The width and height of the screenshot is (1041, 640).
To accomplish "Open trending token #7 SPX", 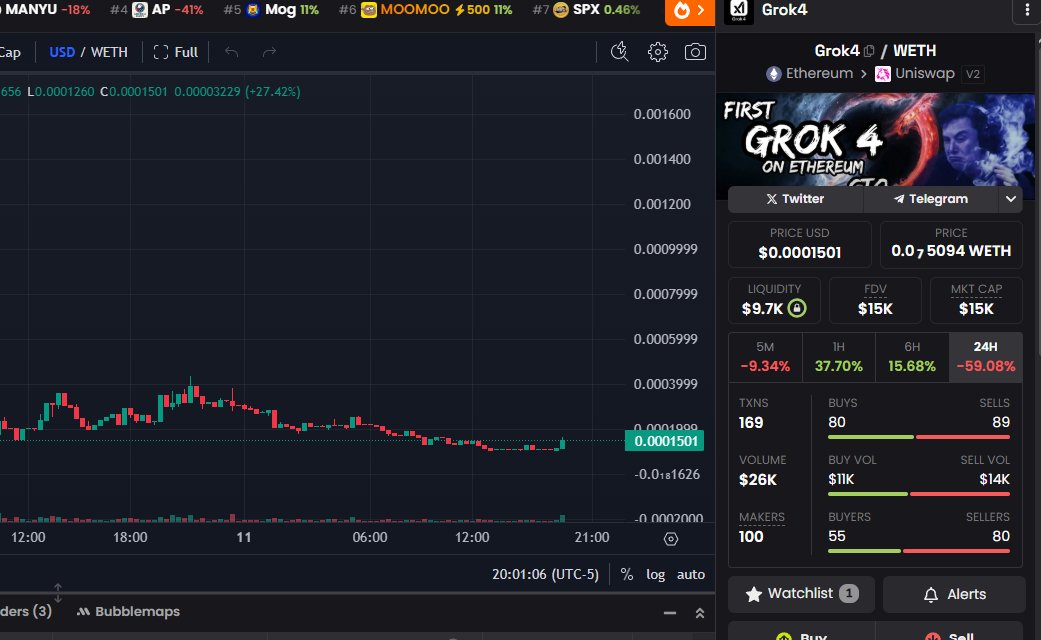I will point(586,10).
